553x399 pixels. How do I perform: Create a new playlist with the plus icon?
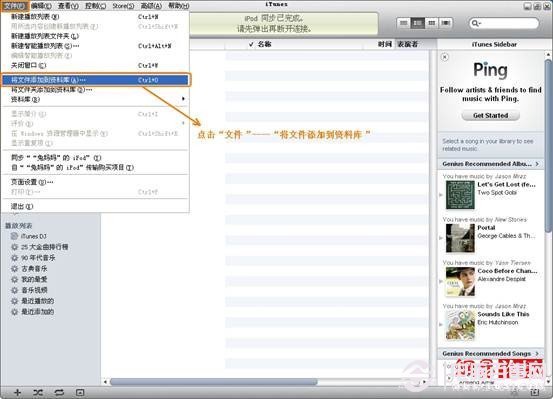tap(17, 392)
